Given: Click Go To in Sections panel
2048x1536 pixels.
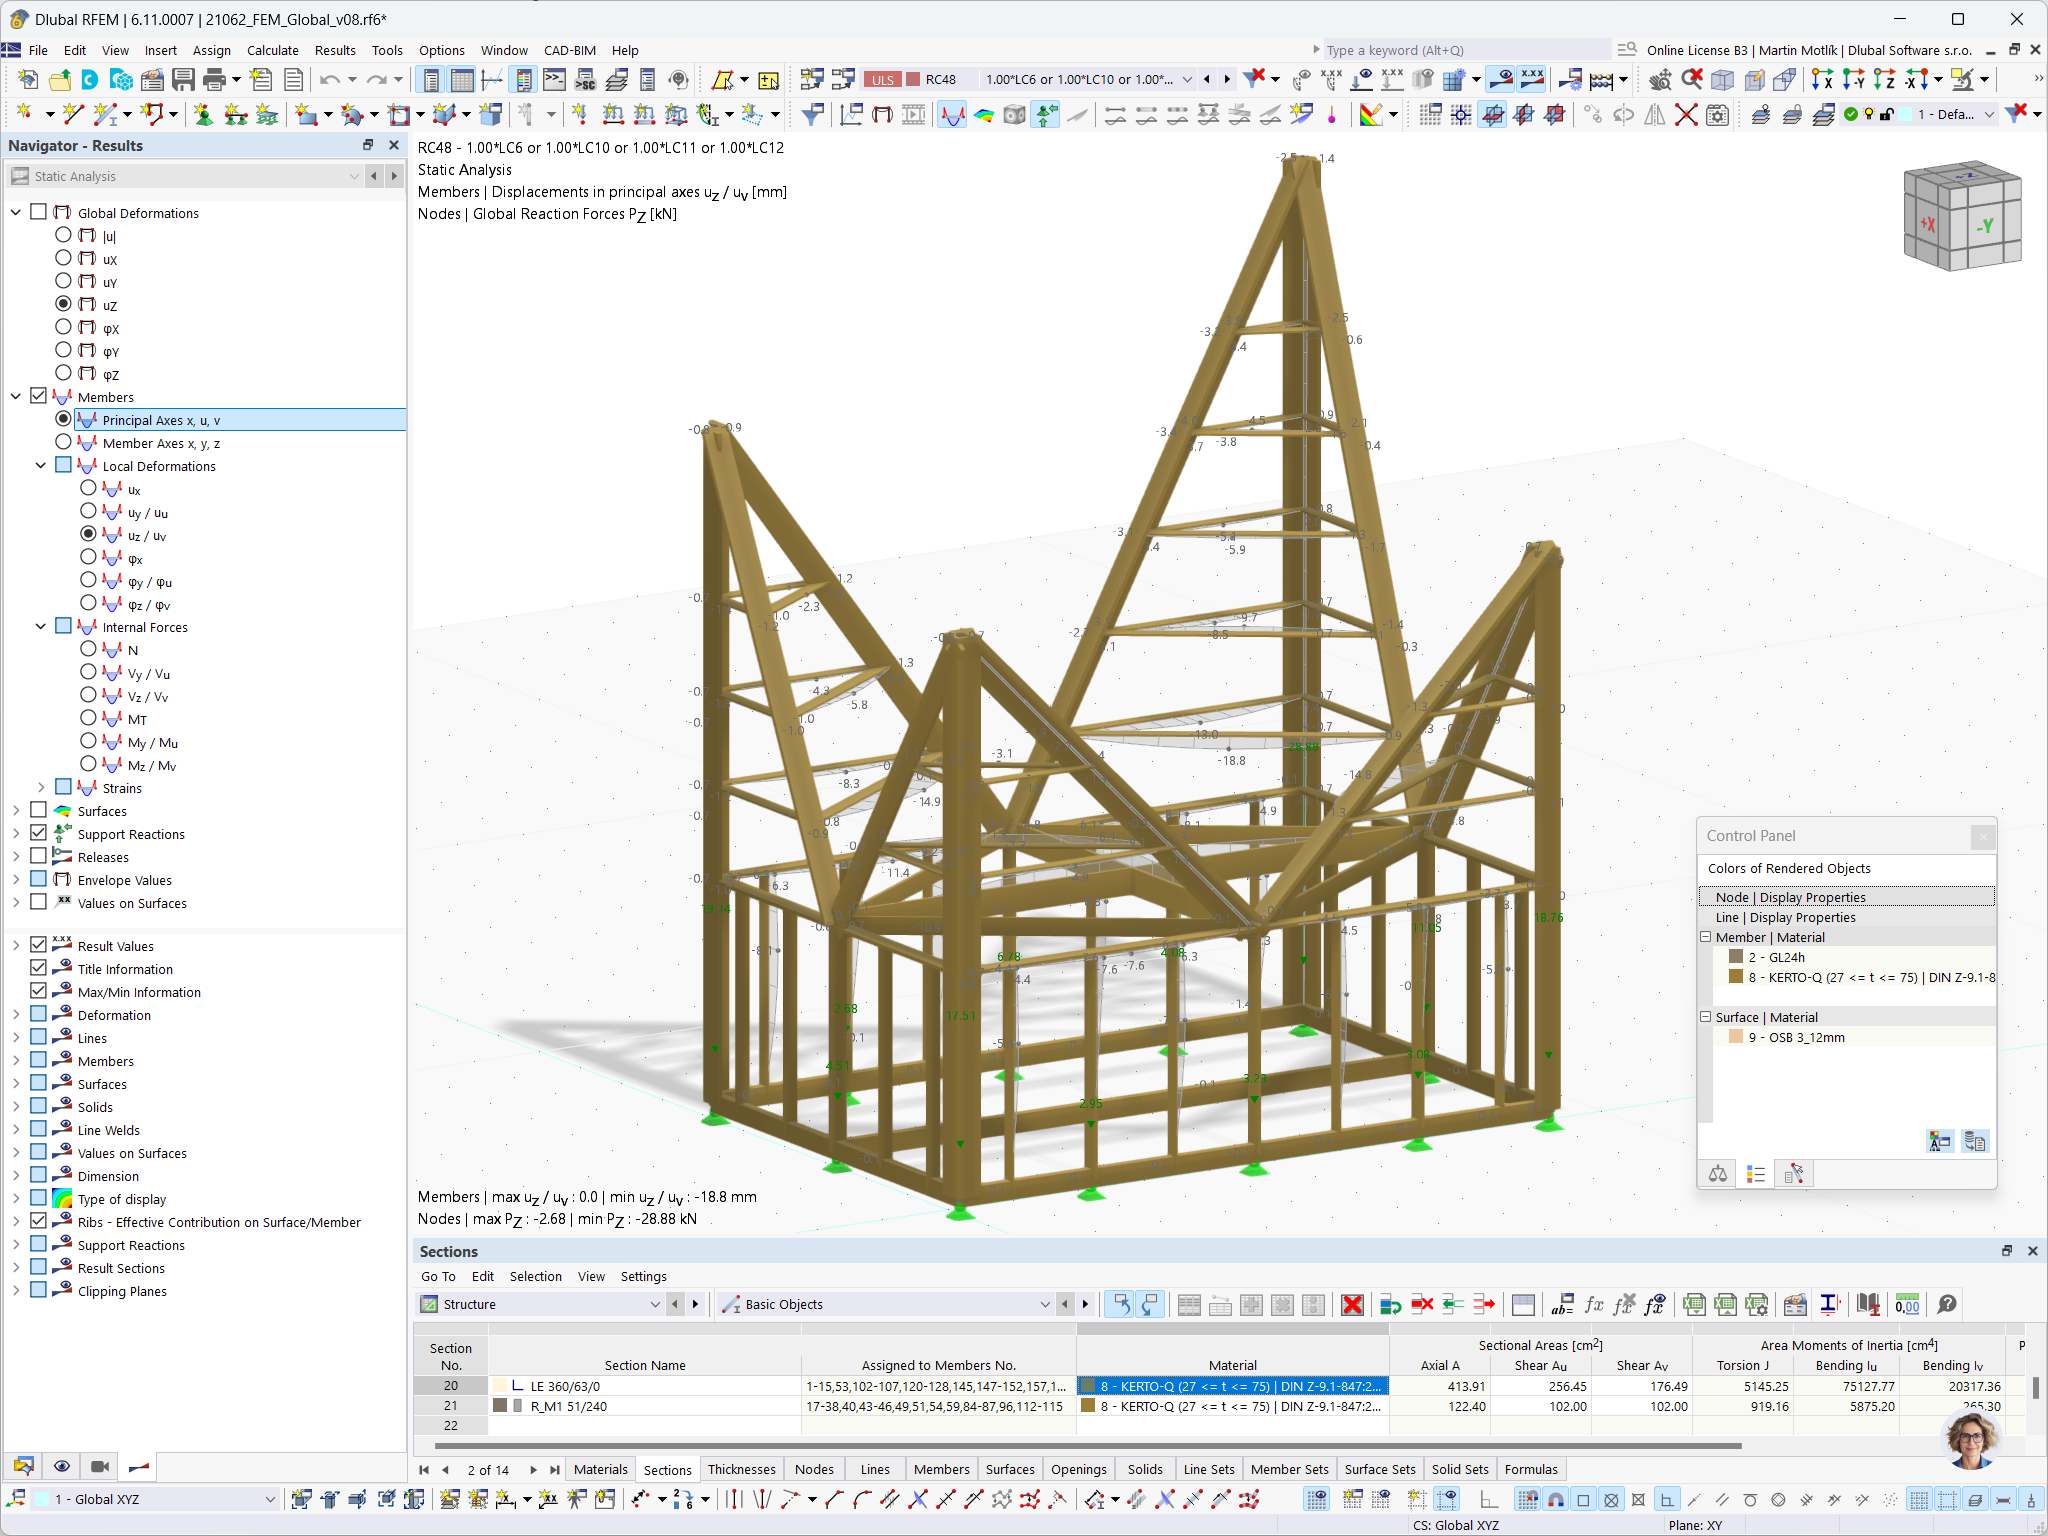Looking at the screenshot, I should pos(438,1276).
